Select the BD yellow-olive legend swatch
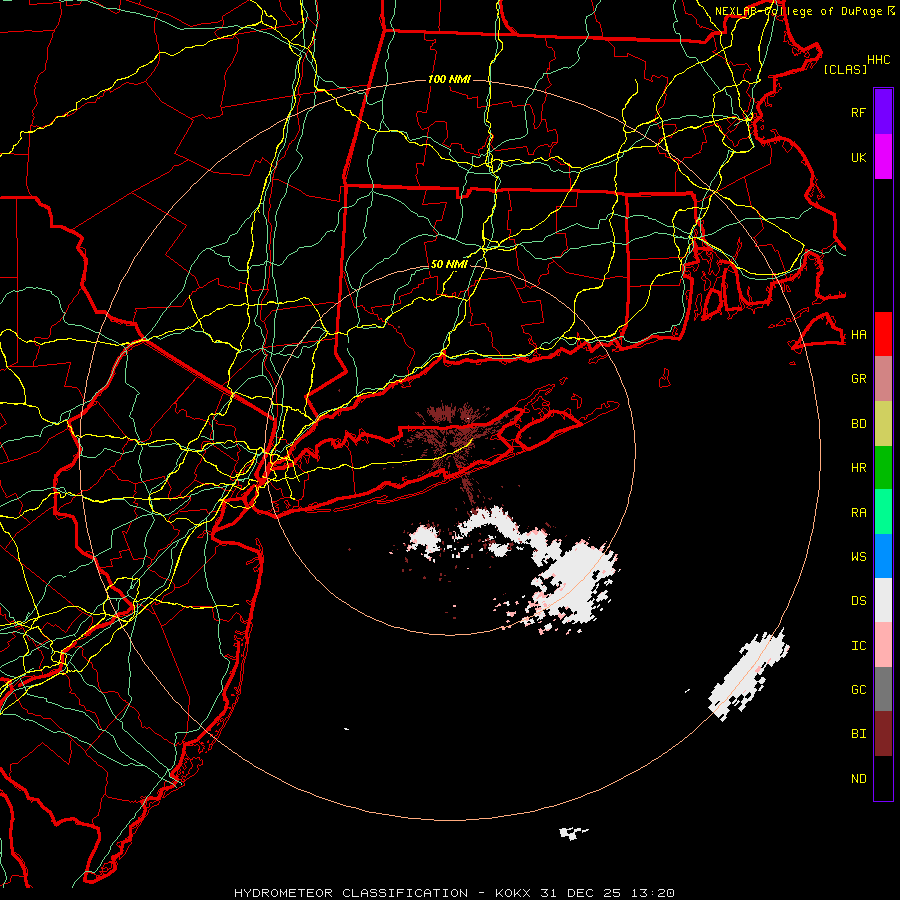 [x=883, y=424]
